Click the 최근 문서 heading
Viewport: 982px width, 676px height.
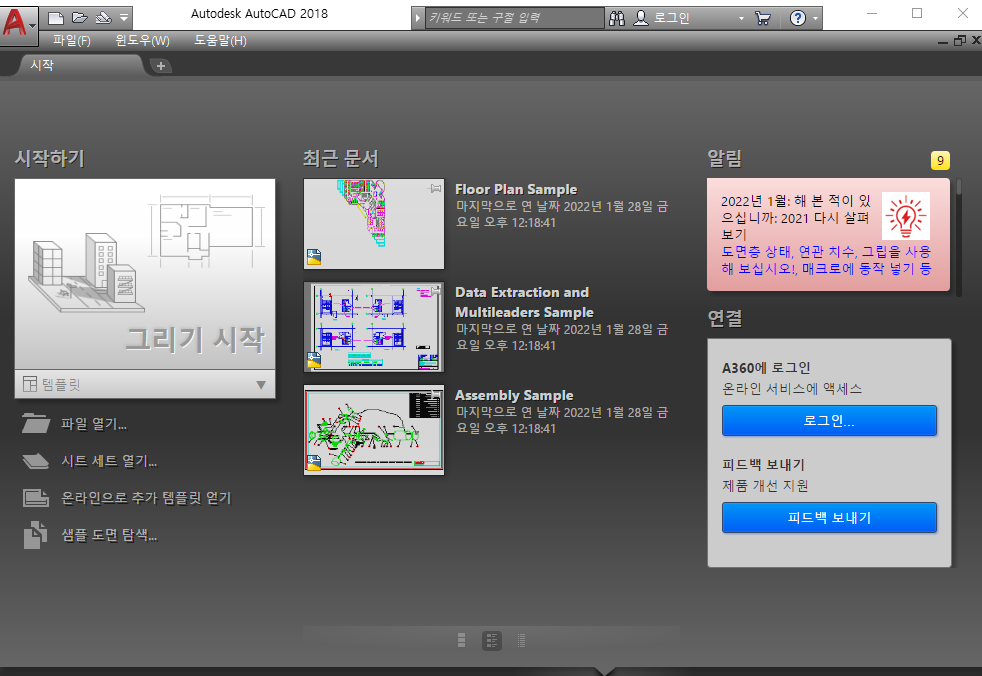click(x=341, y=159)
